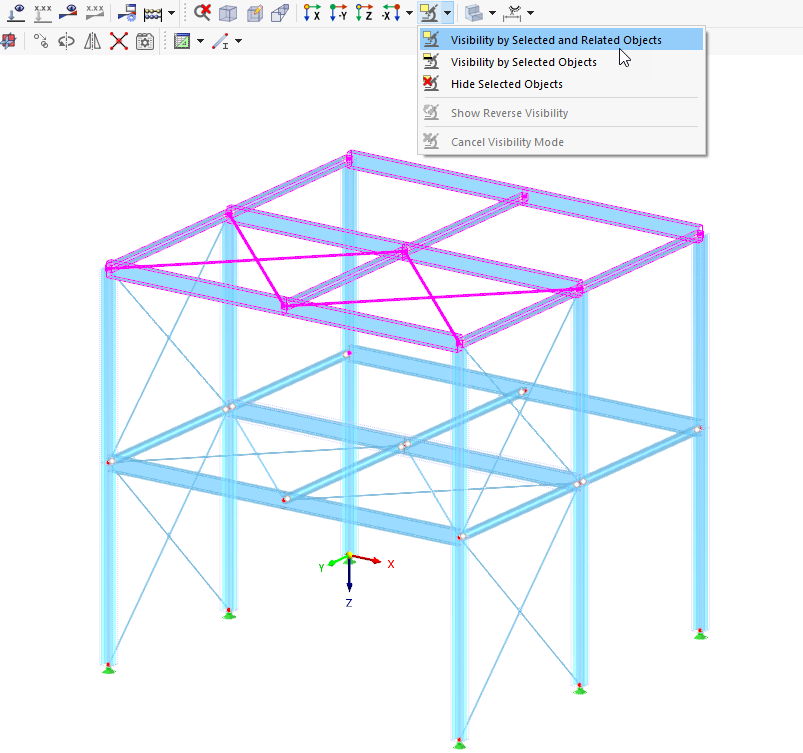This screenshot has height=753, width=803.
Task: Click Cancel Visibility Mode entry
Action: point(505,141)
